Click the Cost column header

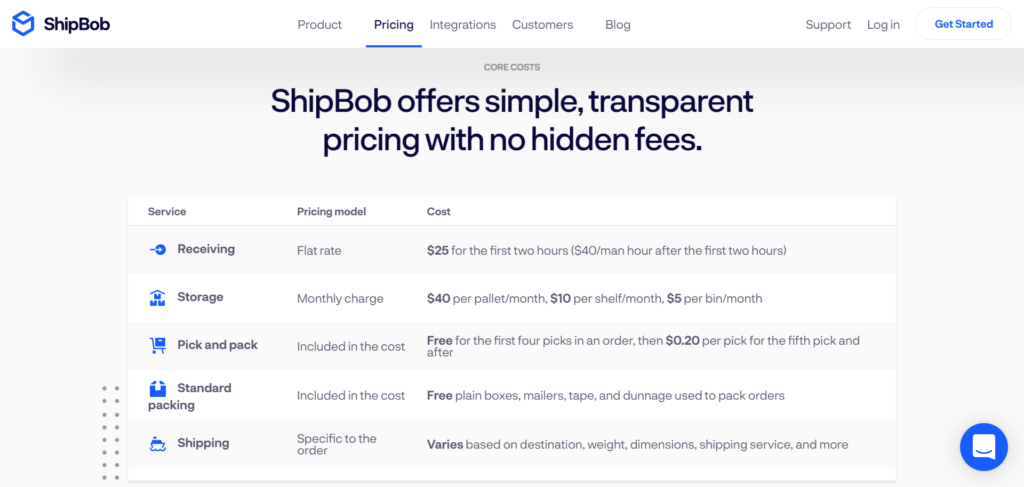point(438,212)
